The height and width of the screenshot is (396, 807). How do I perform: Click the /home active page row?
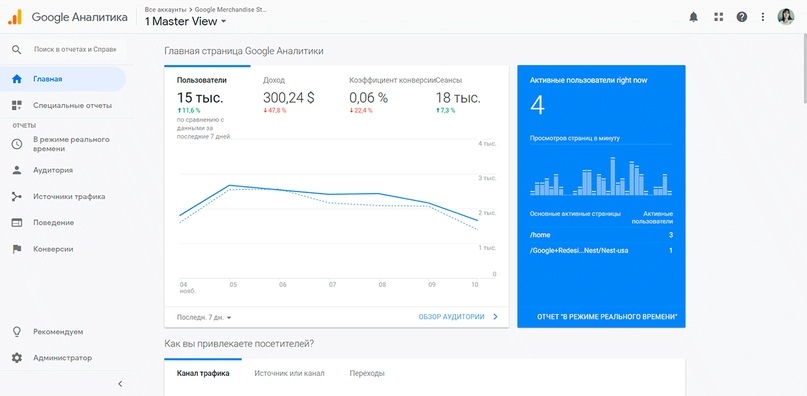tap(601, 235)
